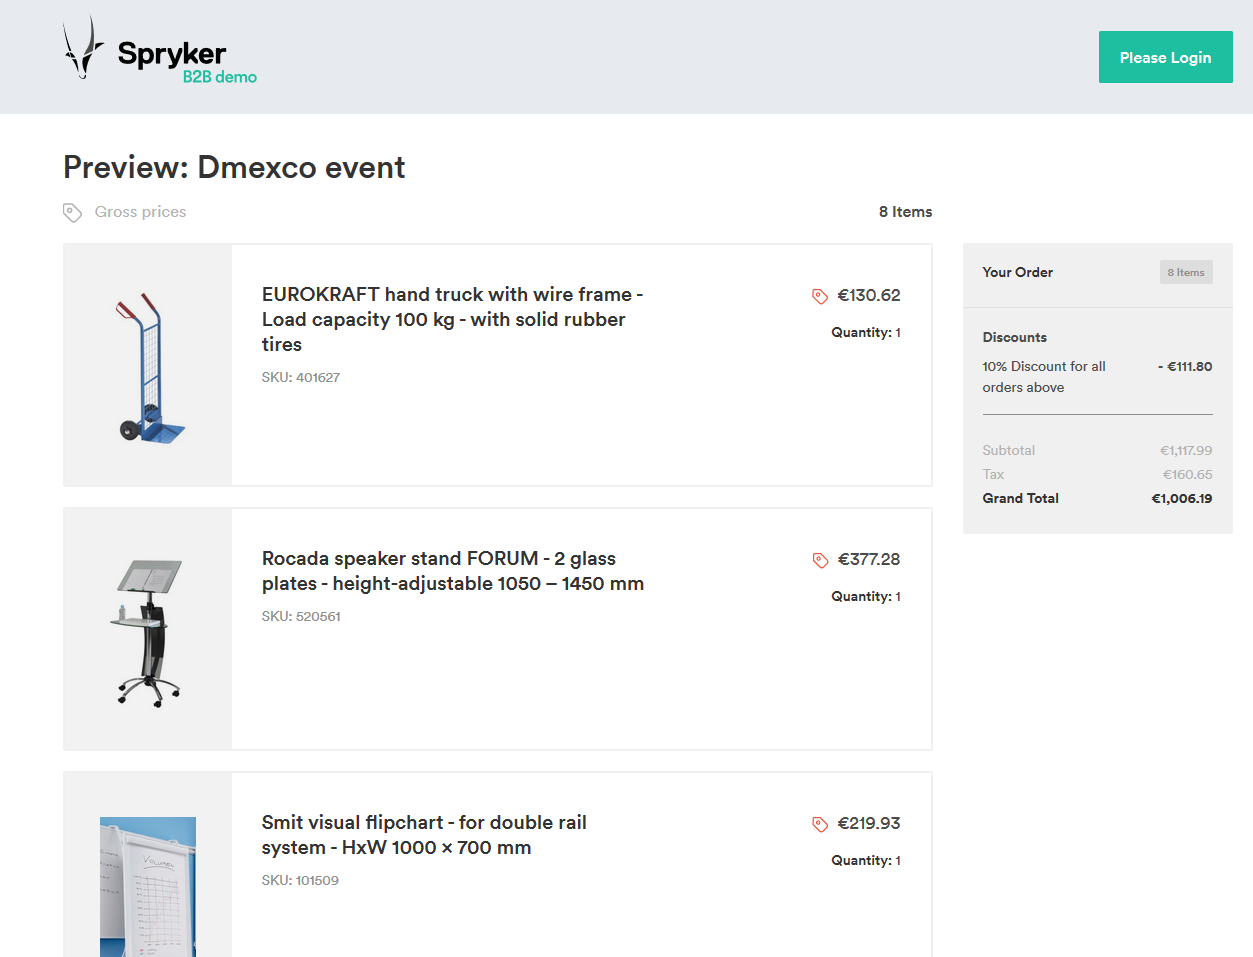Select the Gross prices label
The width and height of the screenshot is (1253, 957).
(x=140, y=212)
